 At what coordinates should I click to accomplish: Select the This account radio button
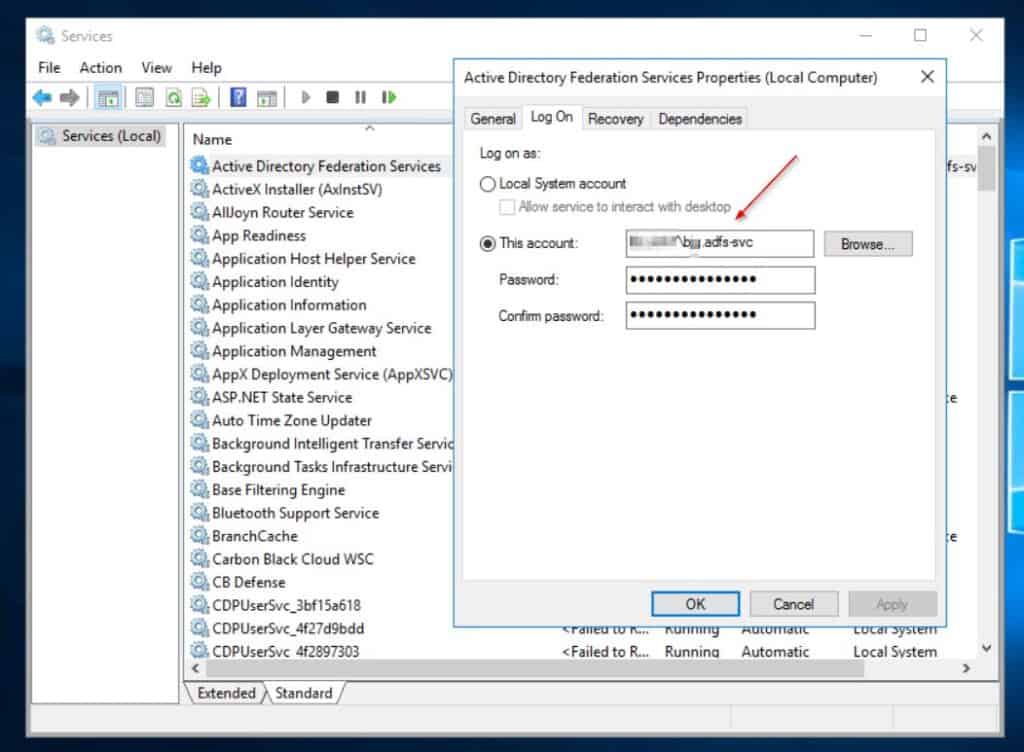point(487,243)
